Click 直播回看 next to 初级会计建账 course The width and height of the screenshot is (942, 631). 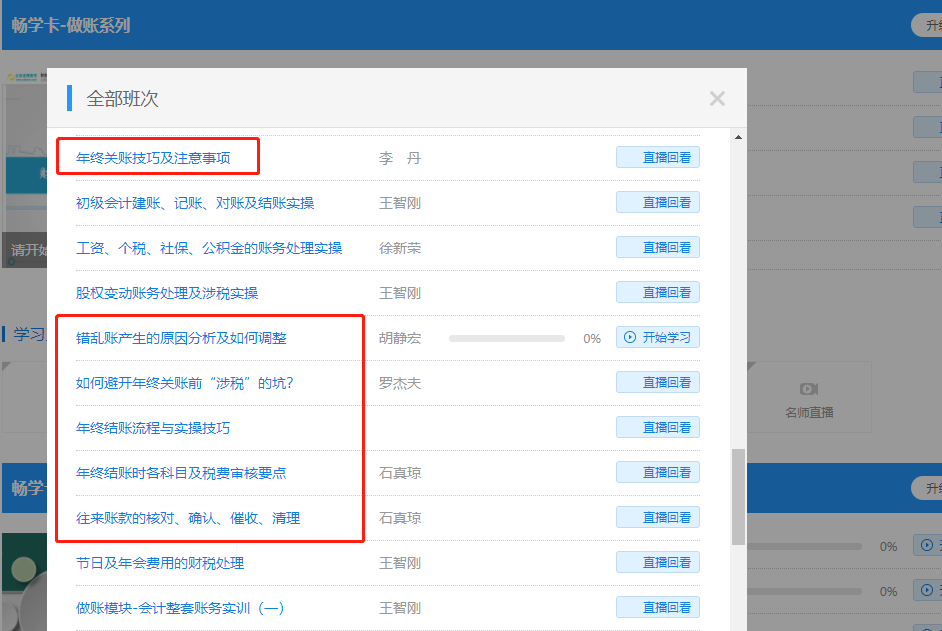pyautogui.click(x=657, y=202)
